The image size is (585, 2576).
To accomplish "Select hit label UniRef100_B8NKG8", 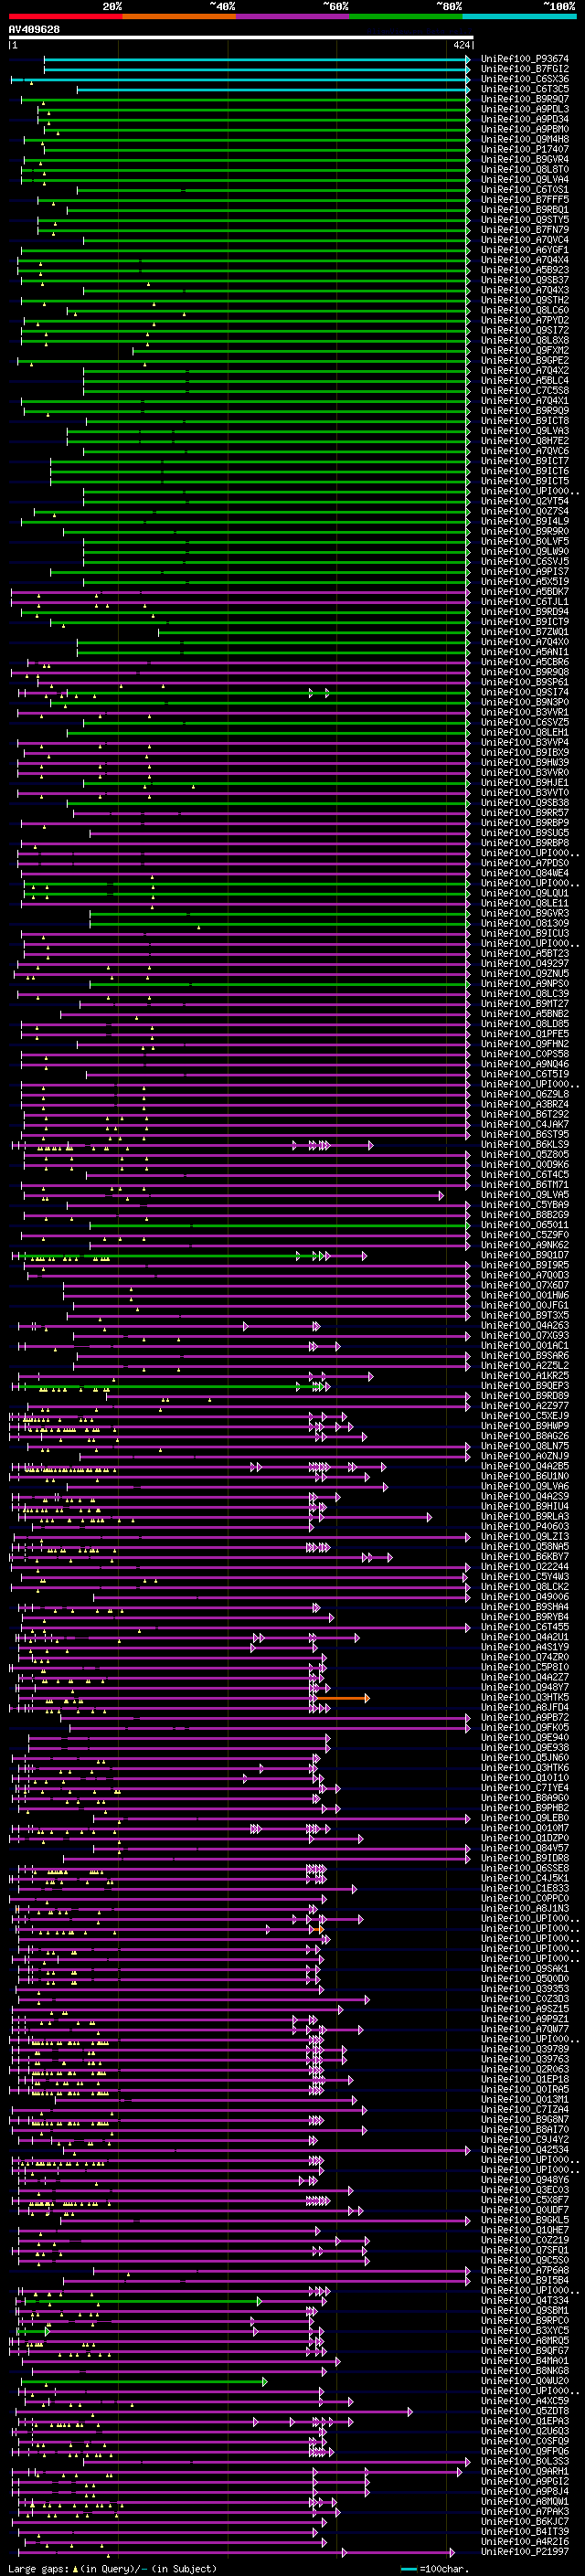I will [524, 2370].
